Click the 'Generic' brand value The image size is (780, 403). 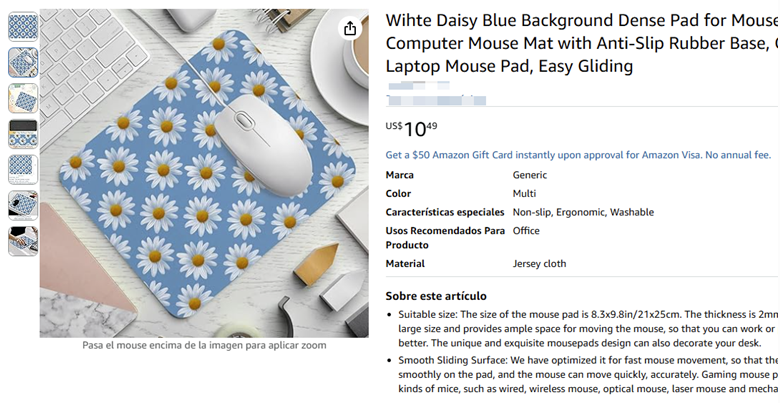pyautogui.click(x=530, y=175)
